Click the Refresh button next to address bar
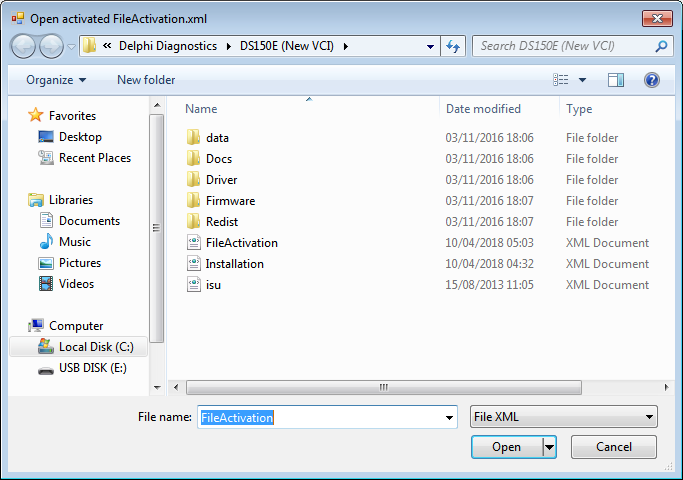Viewport: 683px width, 480px height. (x=453, y=46)
